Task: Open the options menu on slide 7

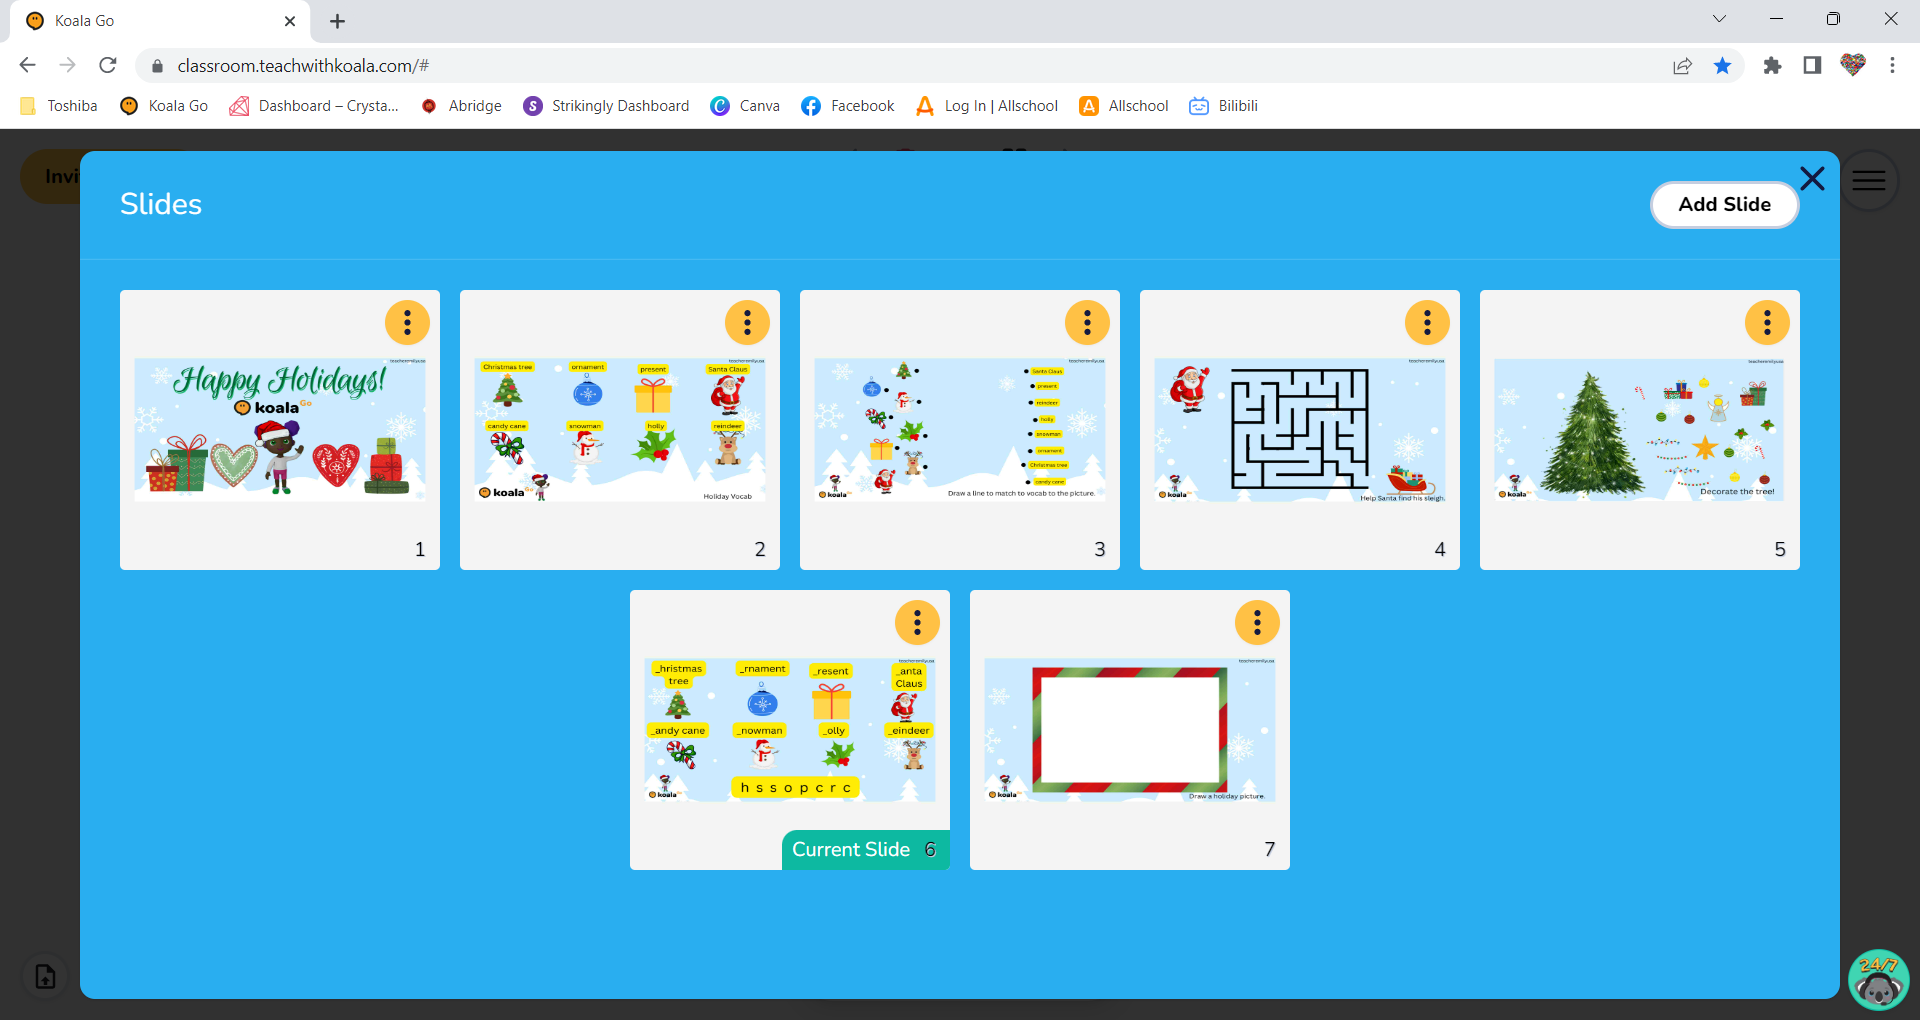Action: point(1257,622)
